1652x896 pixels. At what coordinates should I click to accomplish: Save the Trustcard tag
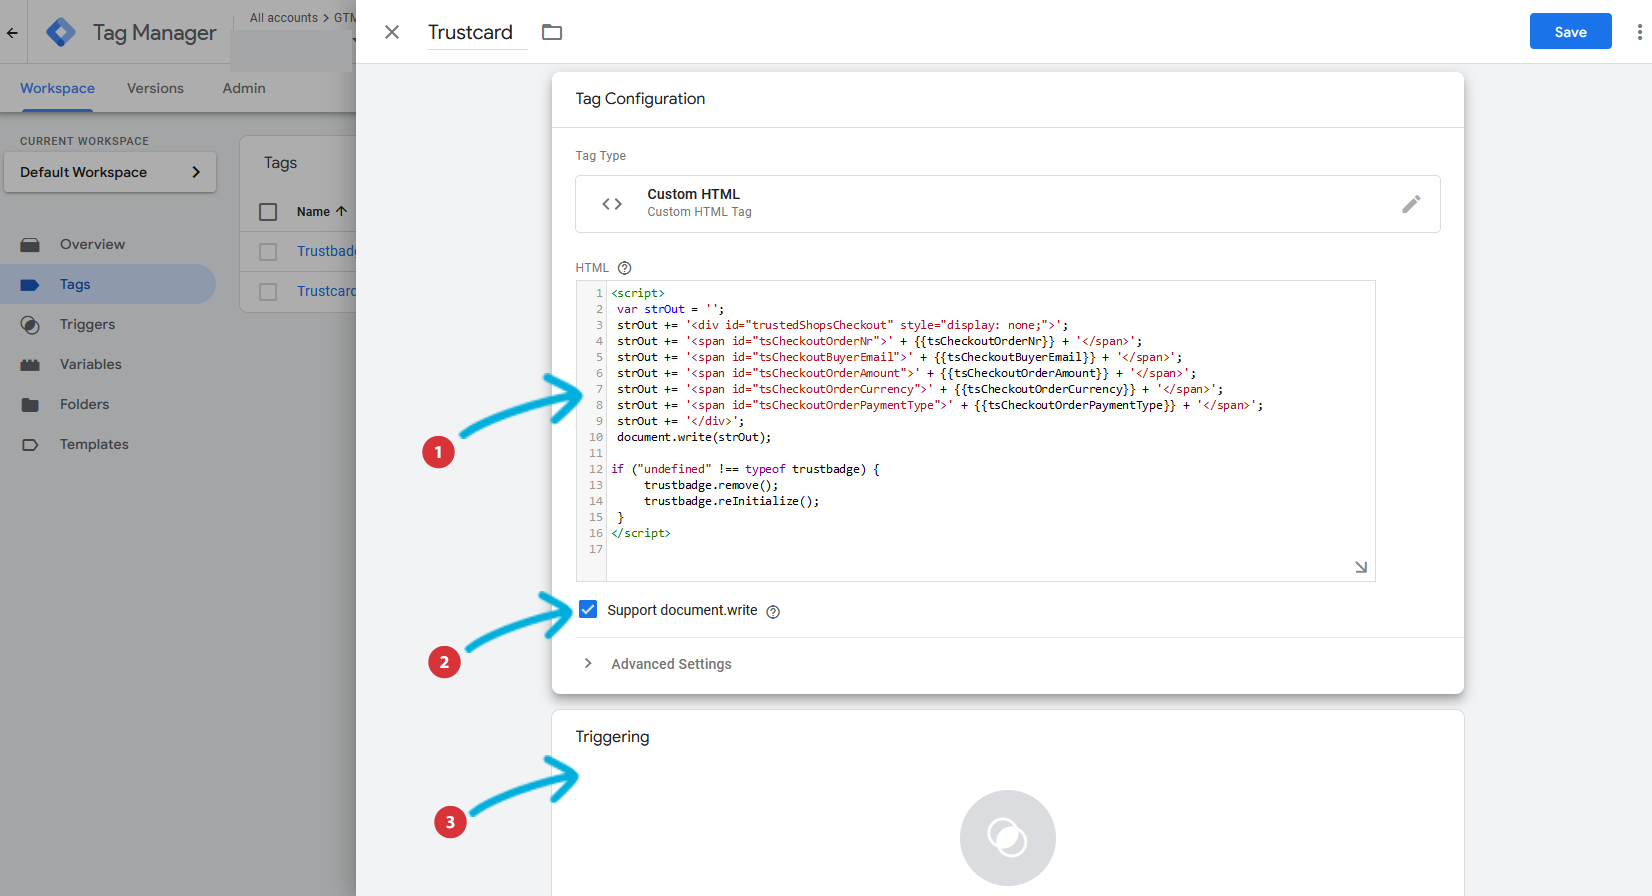click(1570, 31)
